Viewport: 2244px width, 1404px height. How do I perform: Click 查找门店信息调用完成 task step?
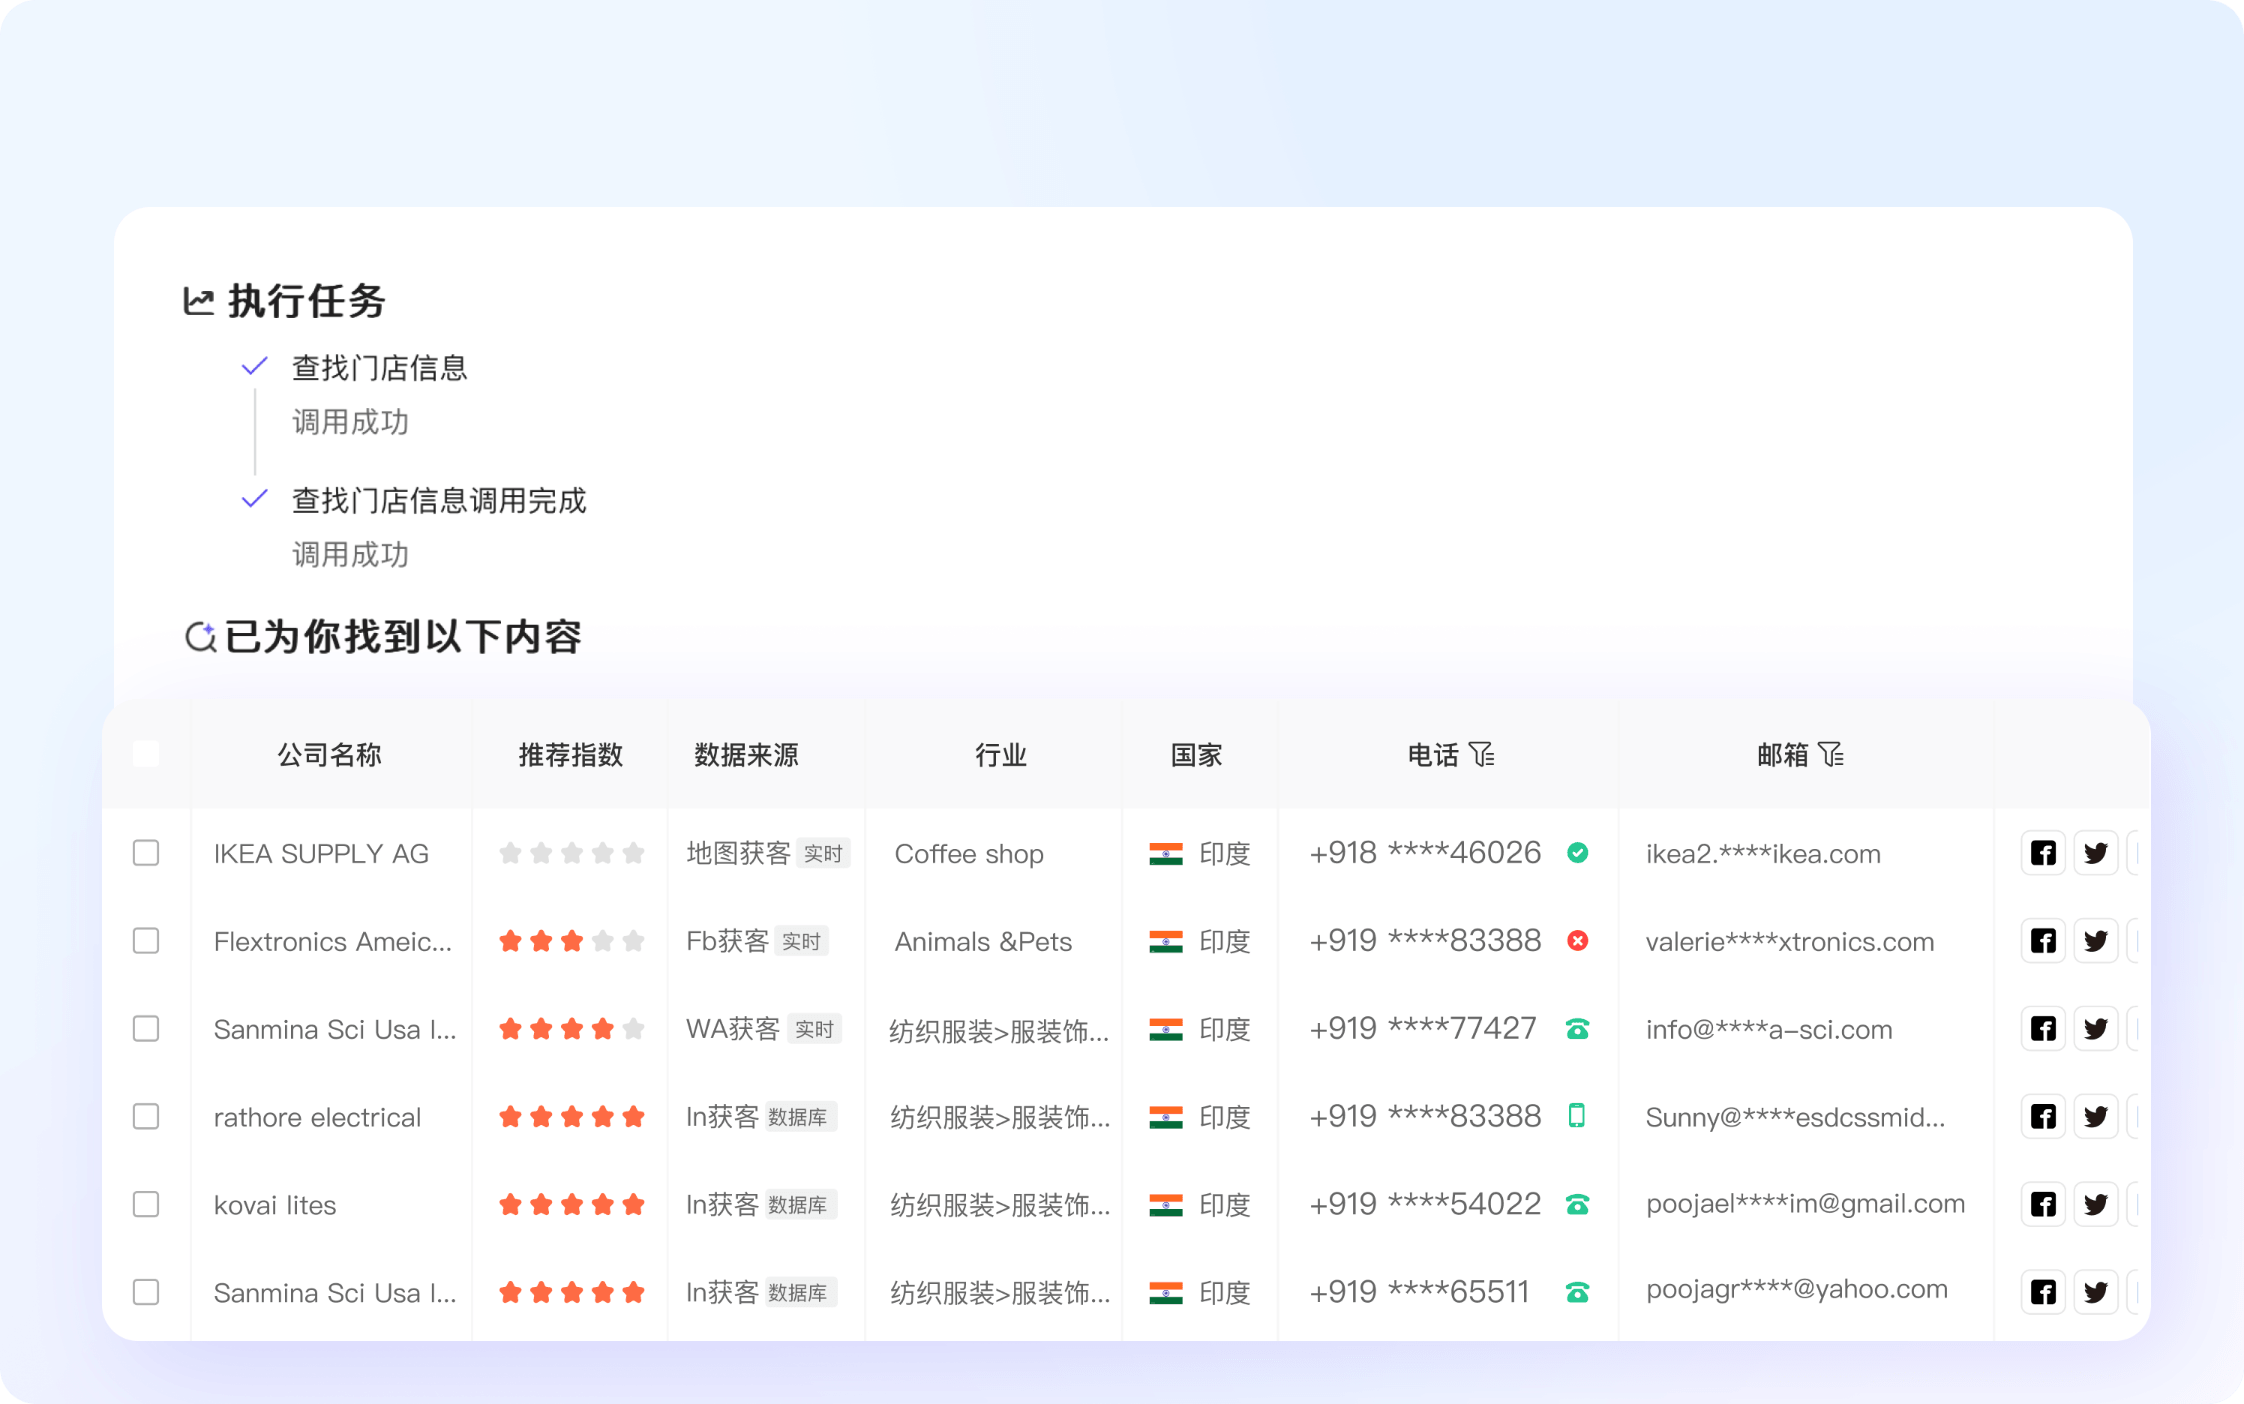439,501
